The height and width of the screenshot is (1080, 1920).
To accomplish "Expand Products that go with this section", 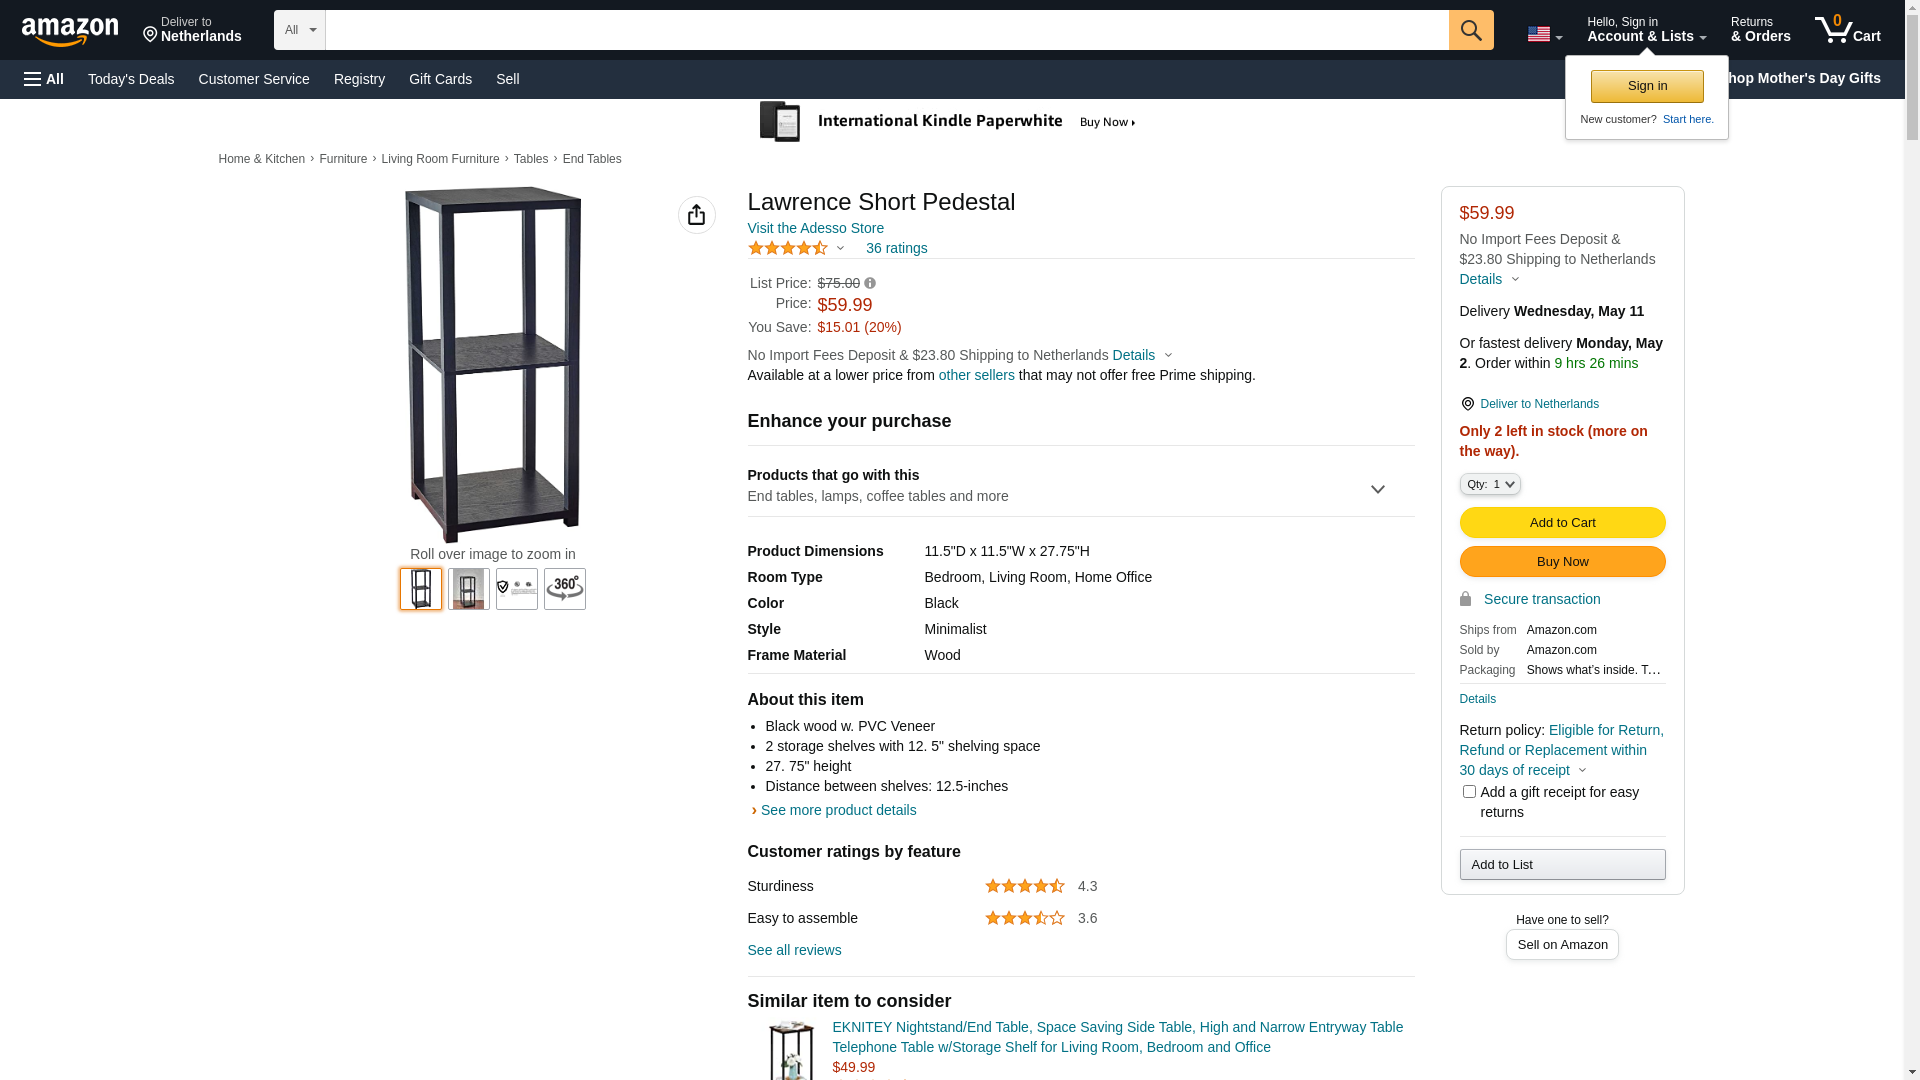I will pos(1377,489).
